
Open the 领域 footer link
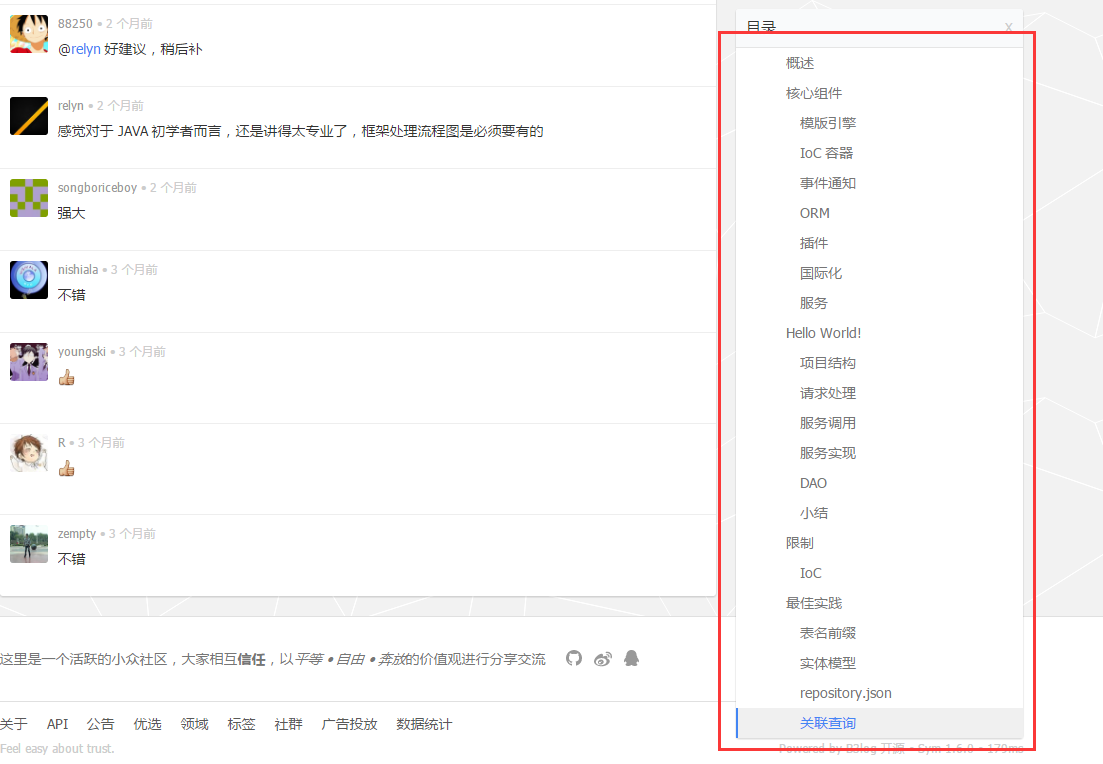pyautogui.click(x=195, y=725)
